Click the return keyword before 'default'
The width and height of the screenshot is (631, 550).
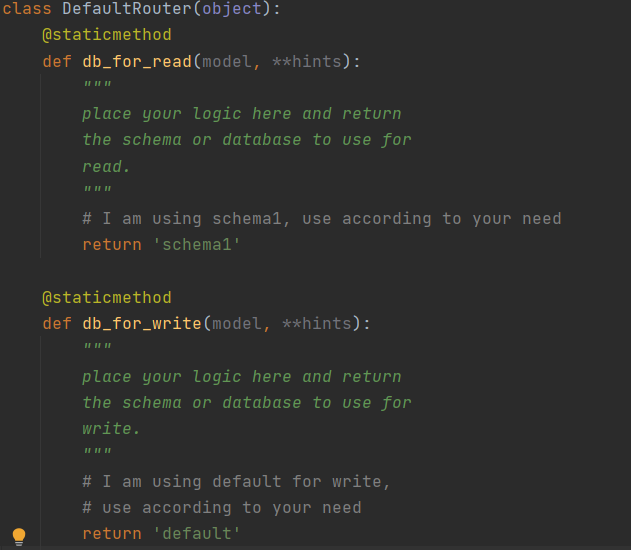(111, 534)
